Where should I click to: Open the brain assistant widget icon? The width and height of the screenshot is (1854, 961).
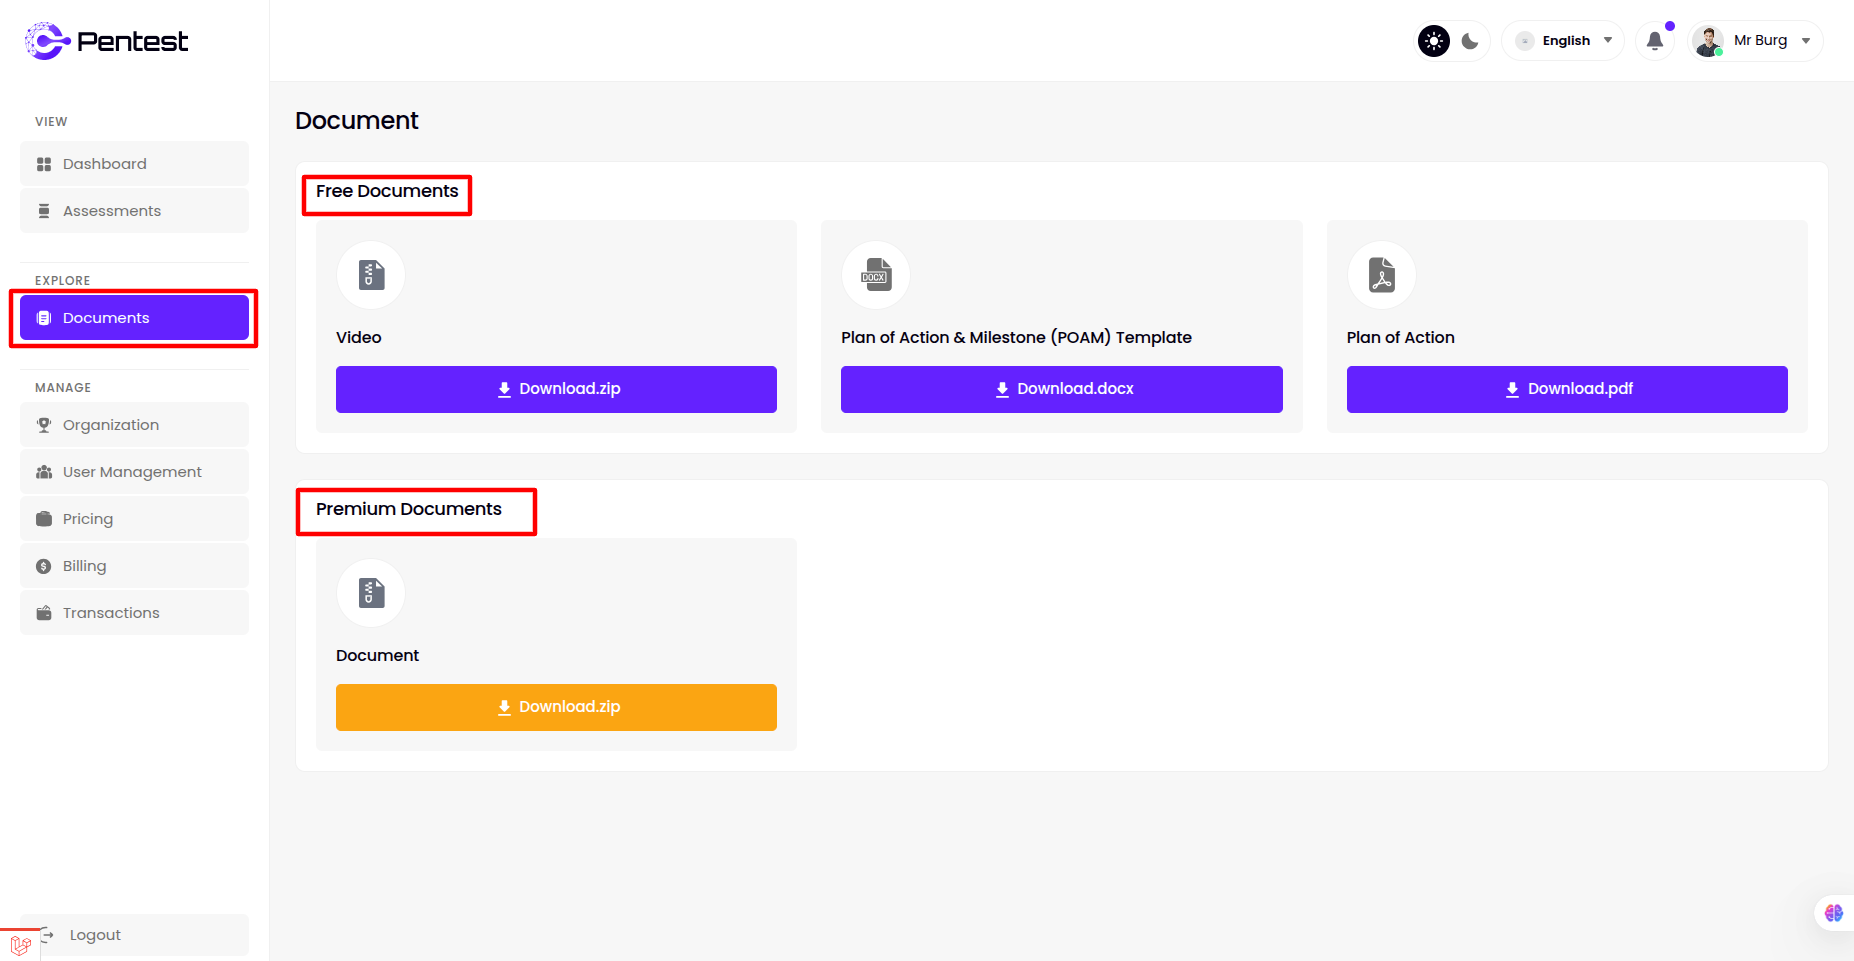(1833, 913)
